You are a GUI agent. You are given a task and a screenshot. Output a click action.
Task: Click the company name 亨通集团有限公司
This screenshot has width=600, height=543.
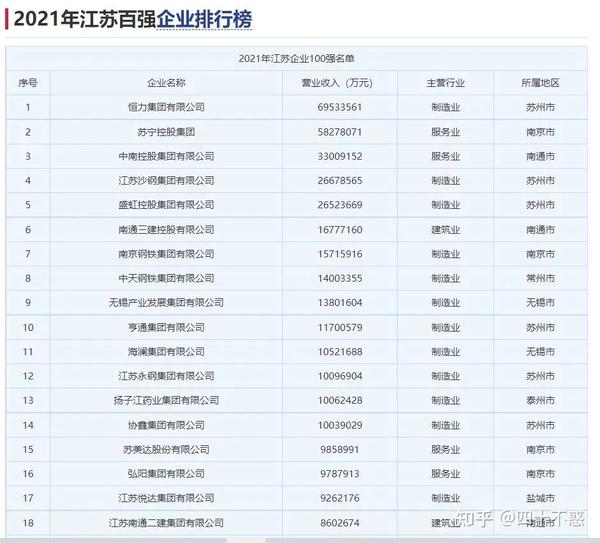(x=166, y=328)
